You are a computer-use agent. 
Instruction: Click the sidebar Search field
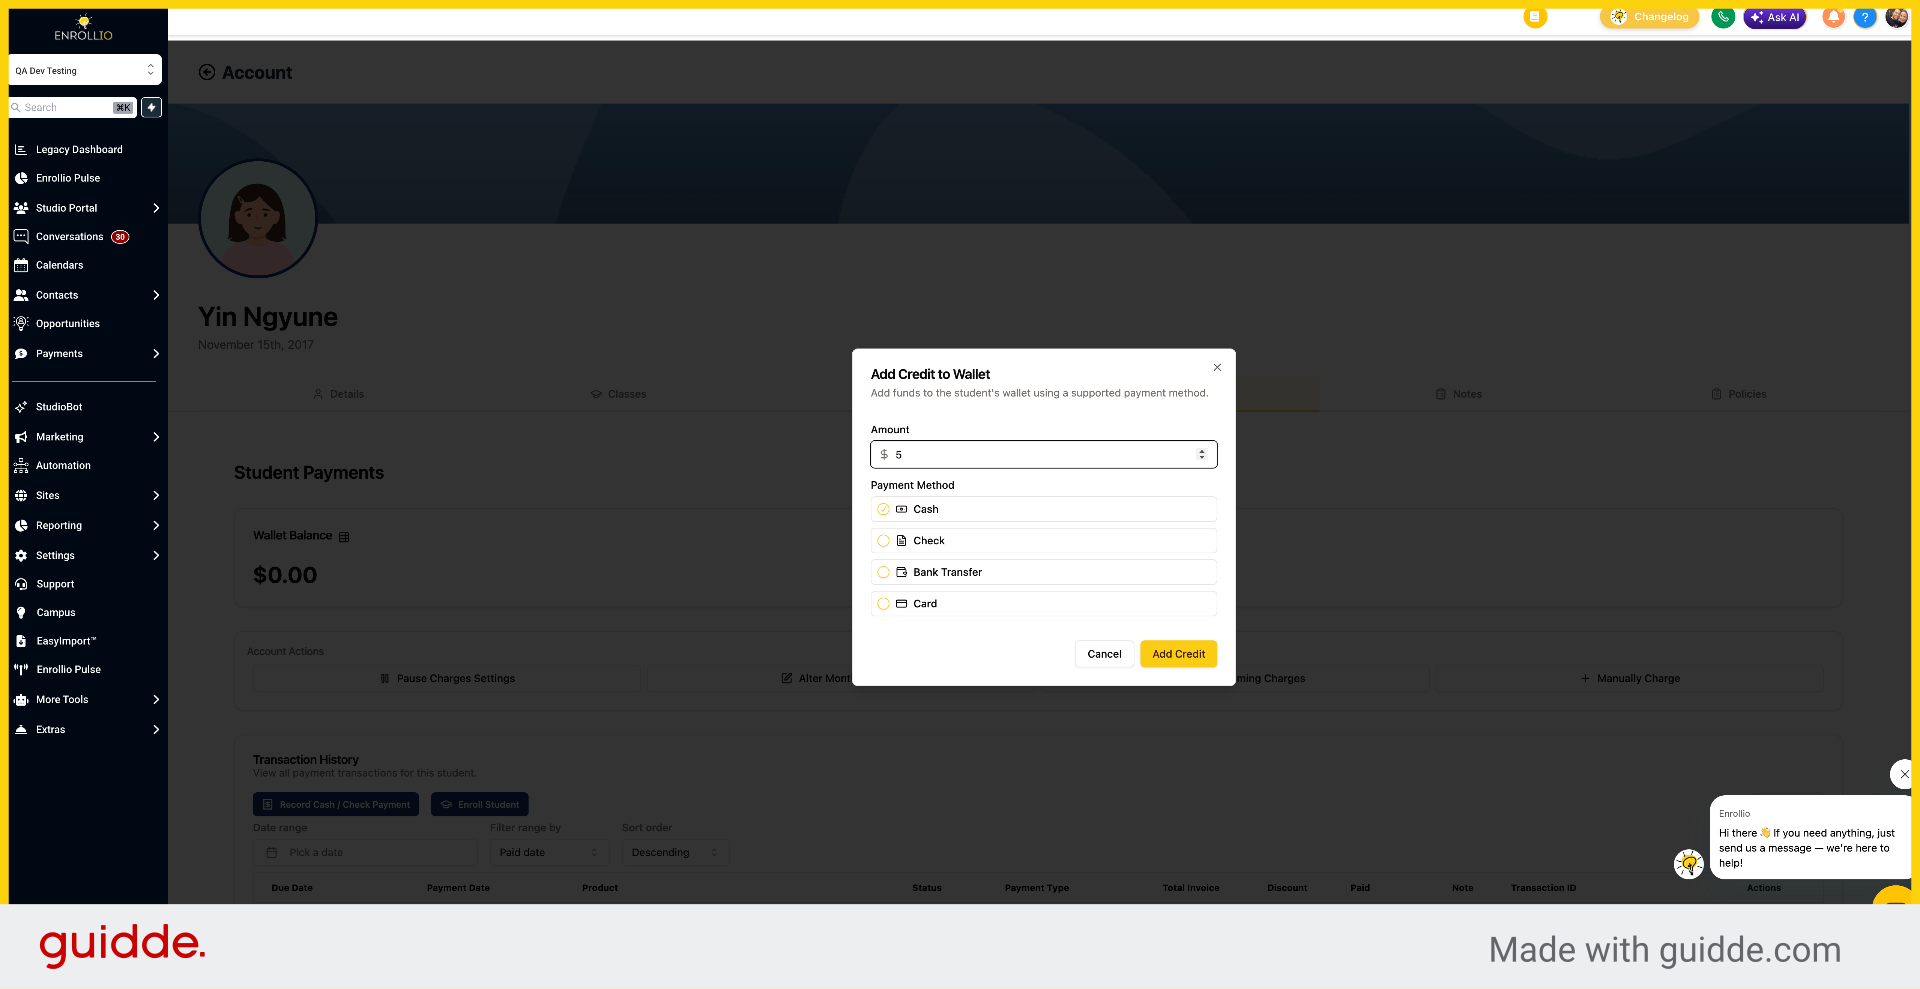click(x=72, y=107)
